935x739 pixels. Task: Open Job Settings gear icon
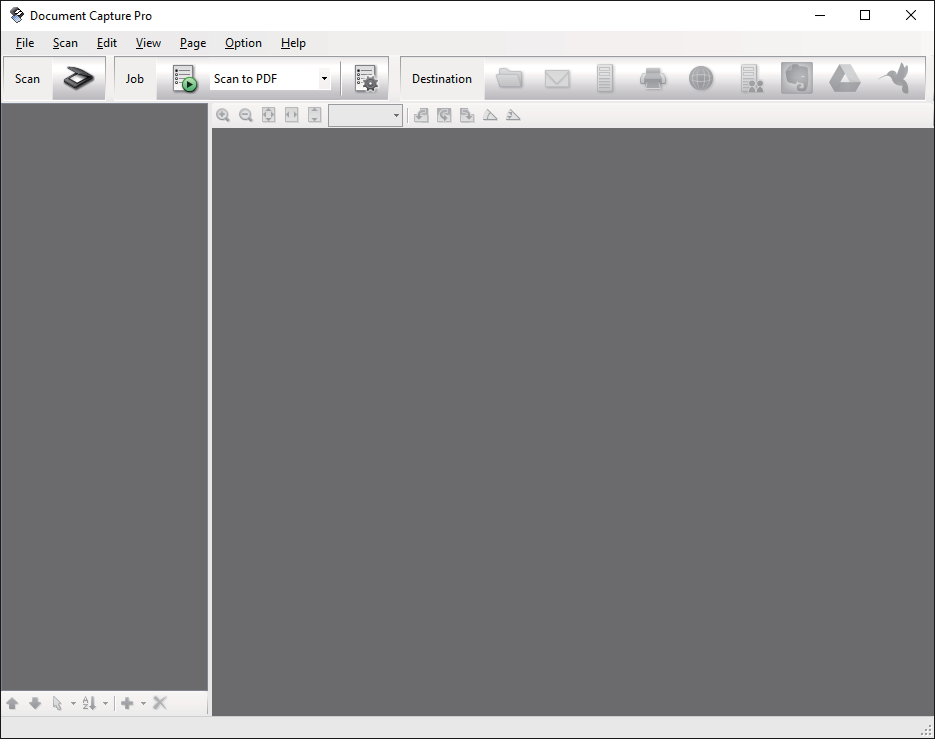click(366, 78)
